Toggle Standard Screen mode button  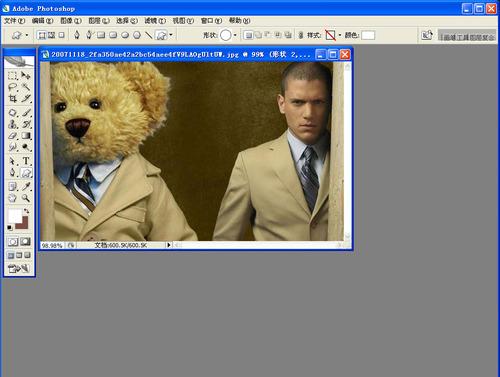click(11, 255)
